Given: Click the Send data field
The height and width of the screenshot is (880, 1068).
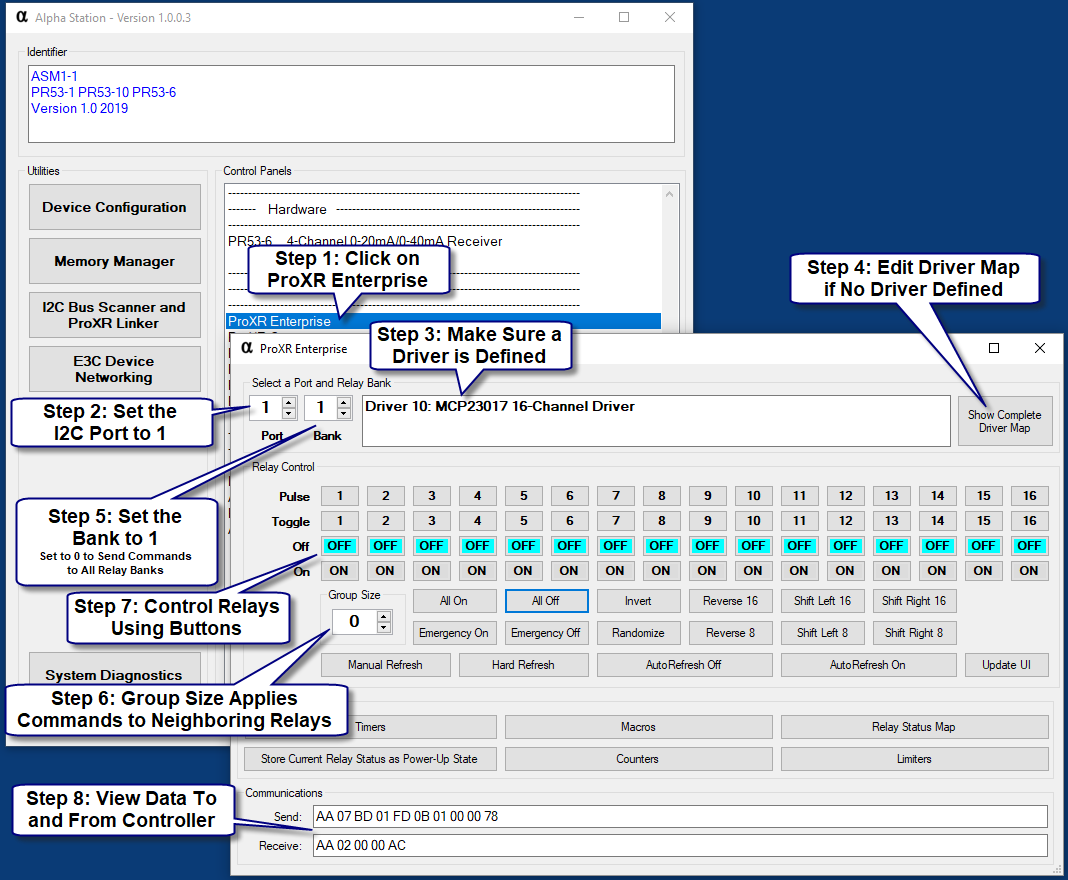Looking at the screenshot, I should click(x=680, y=816).
